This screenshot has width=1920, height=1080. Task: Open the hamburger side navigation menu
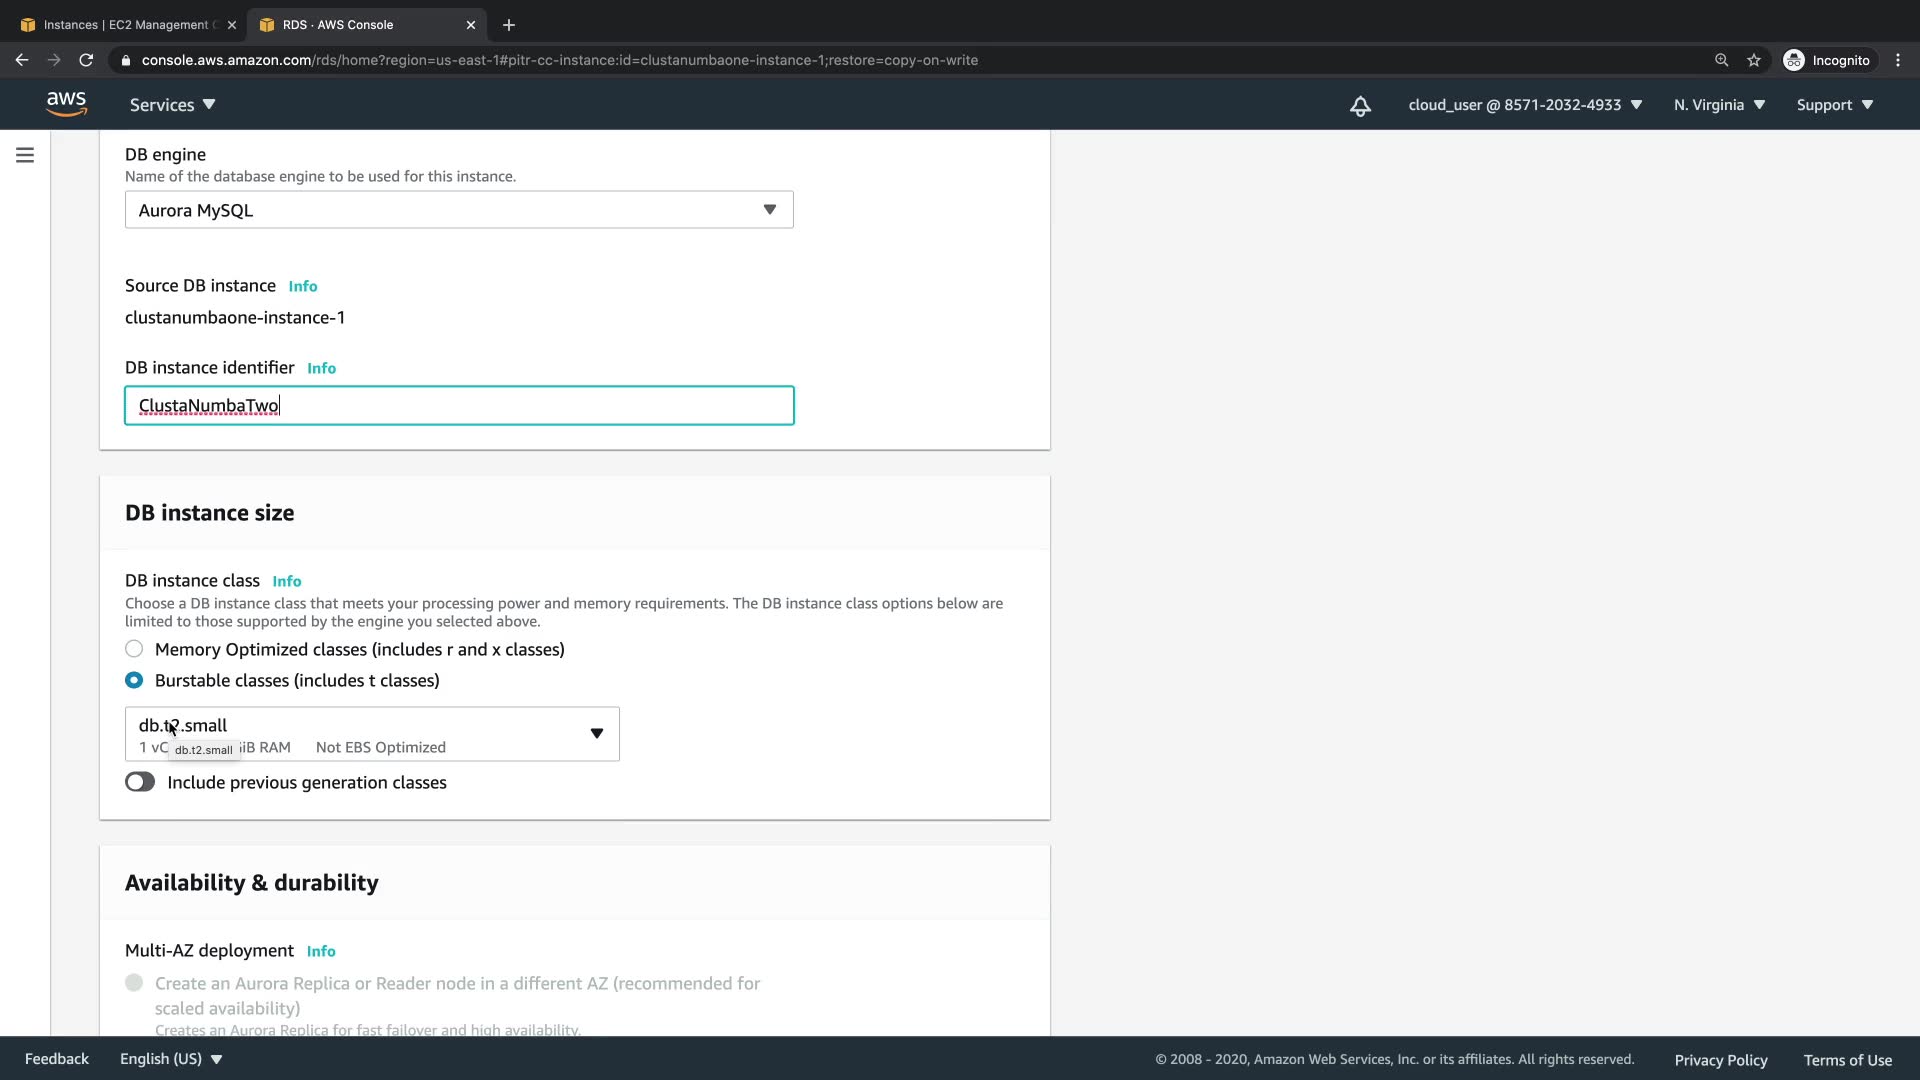pyautogui.click(x=25, y=155)
